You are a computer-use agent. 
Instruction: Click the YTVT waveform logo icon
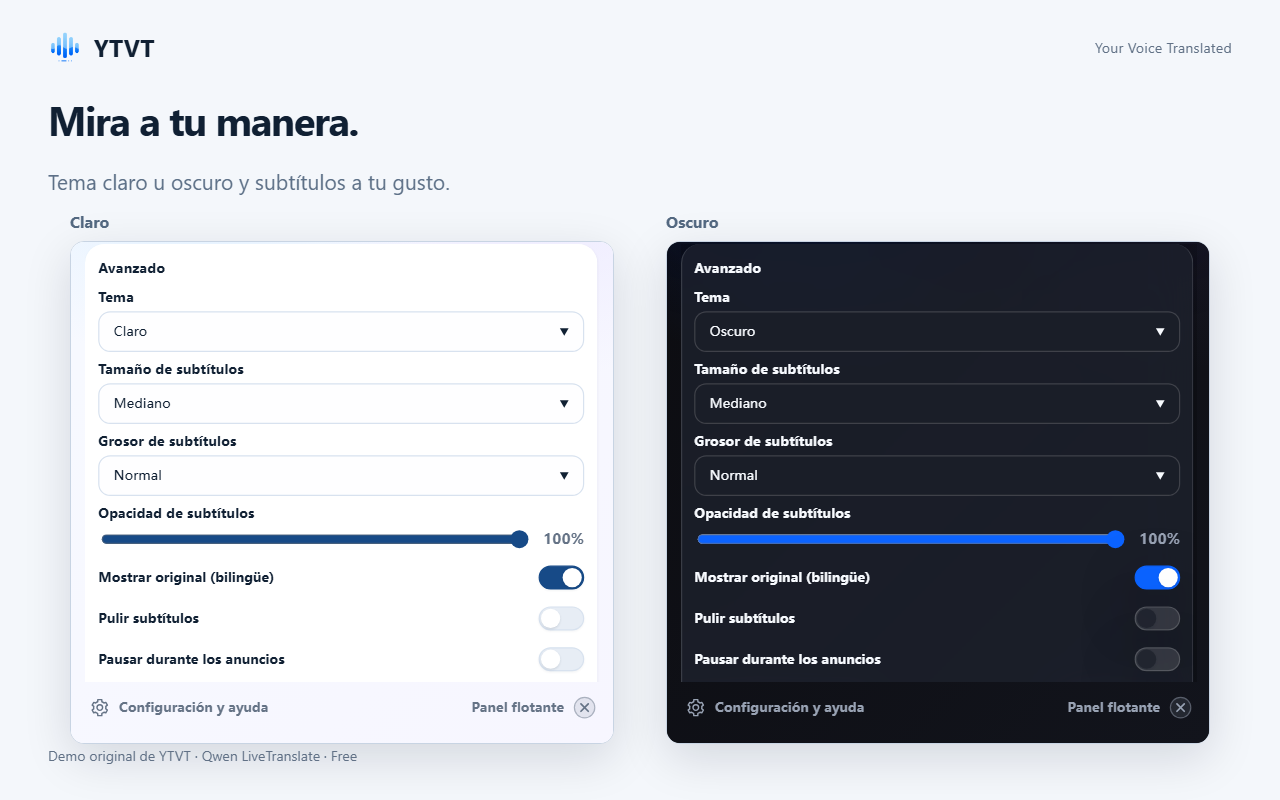click(x=65, y=47)
